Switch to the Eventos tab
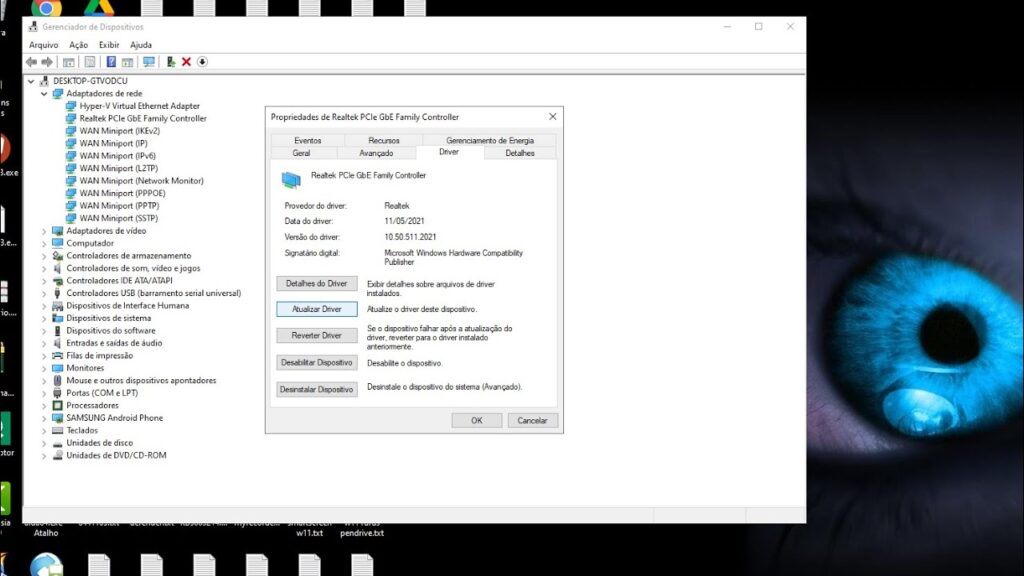The image size is (1024, 576). pos(308,140)
